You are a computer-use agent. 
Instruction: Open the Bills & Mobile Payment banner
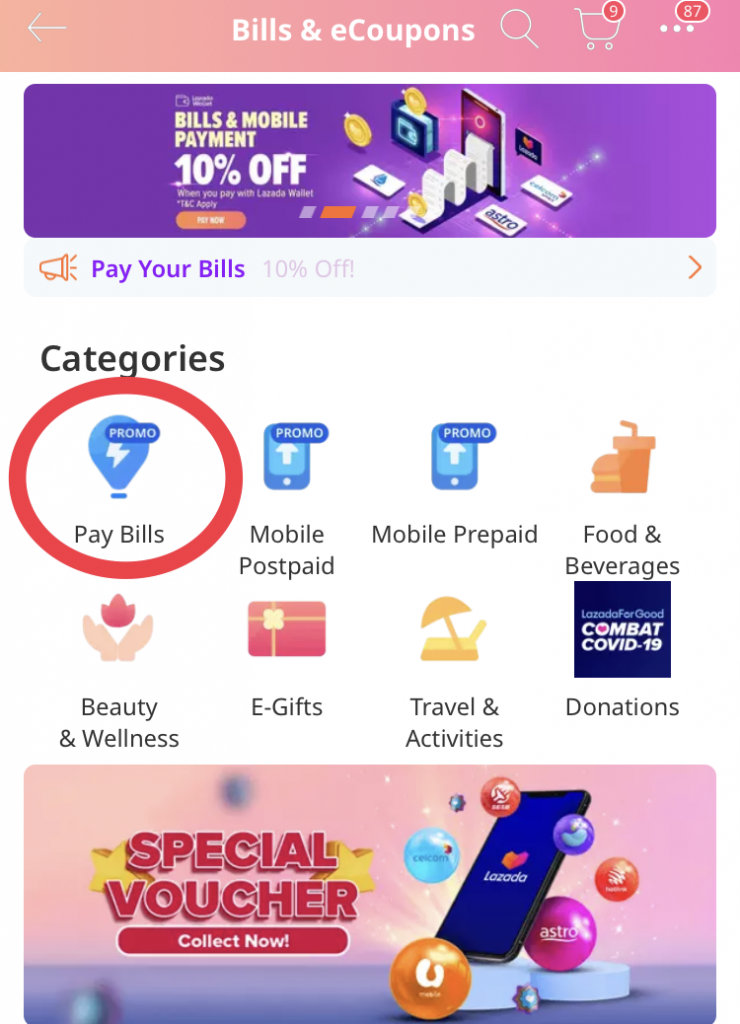[370, 161]
